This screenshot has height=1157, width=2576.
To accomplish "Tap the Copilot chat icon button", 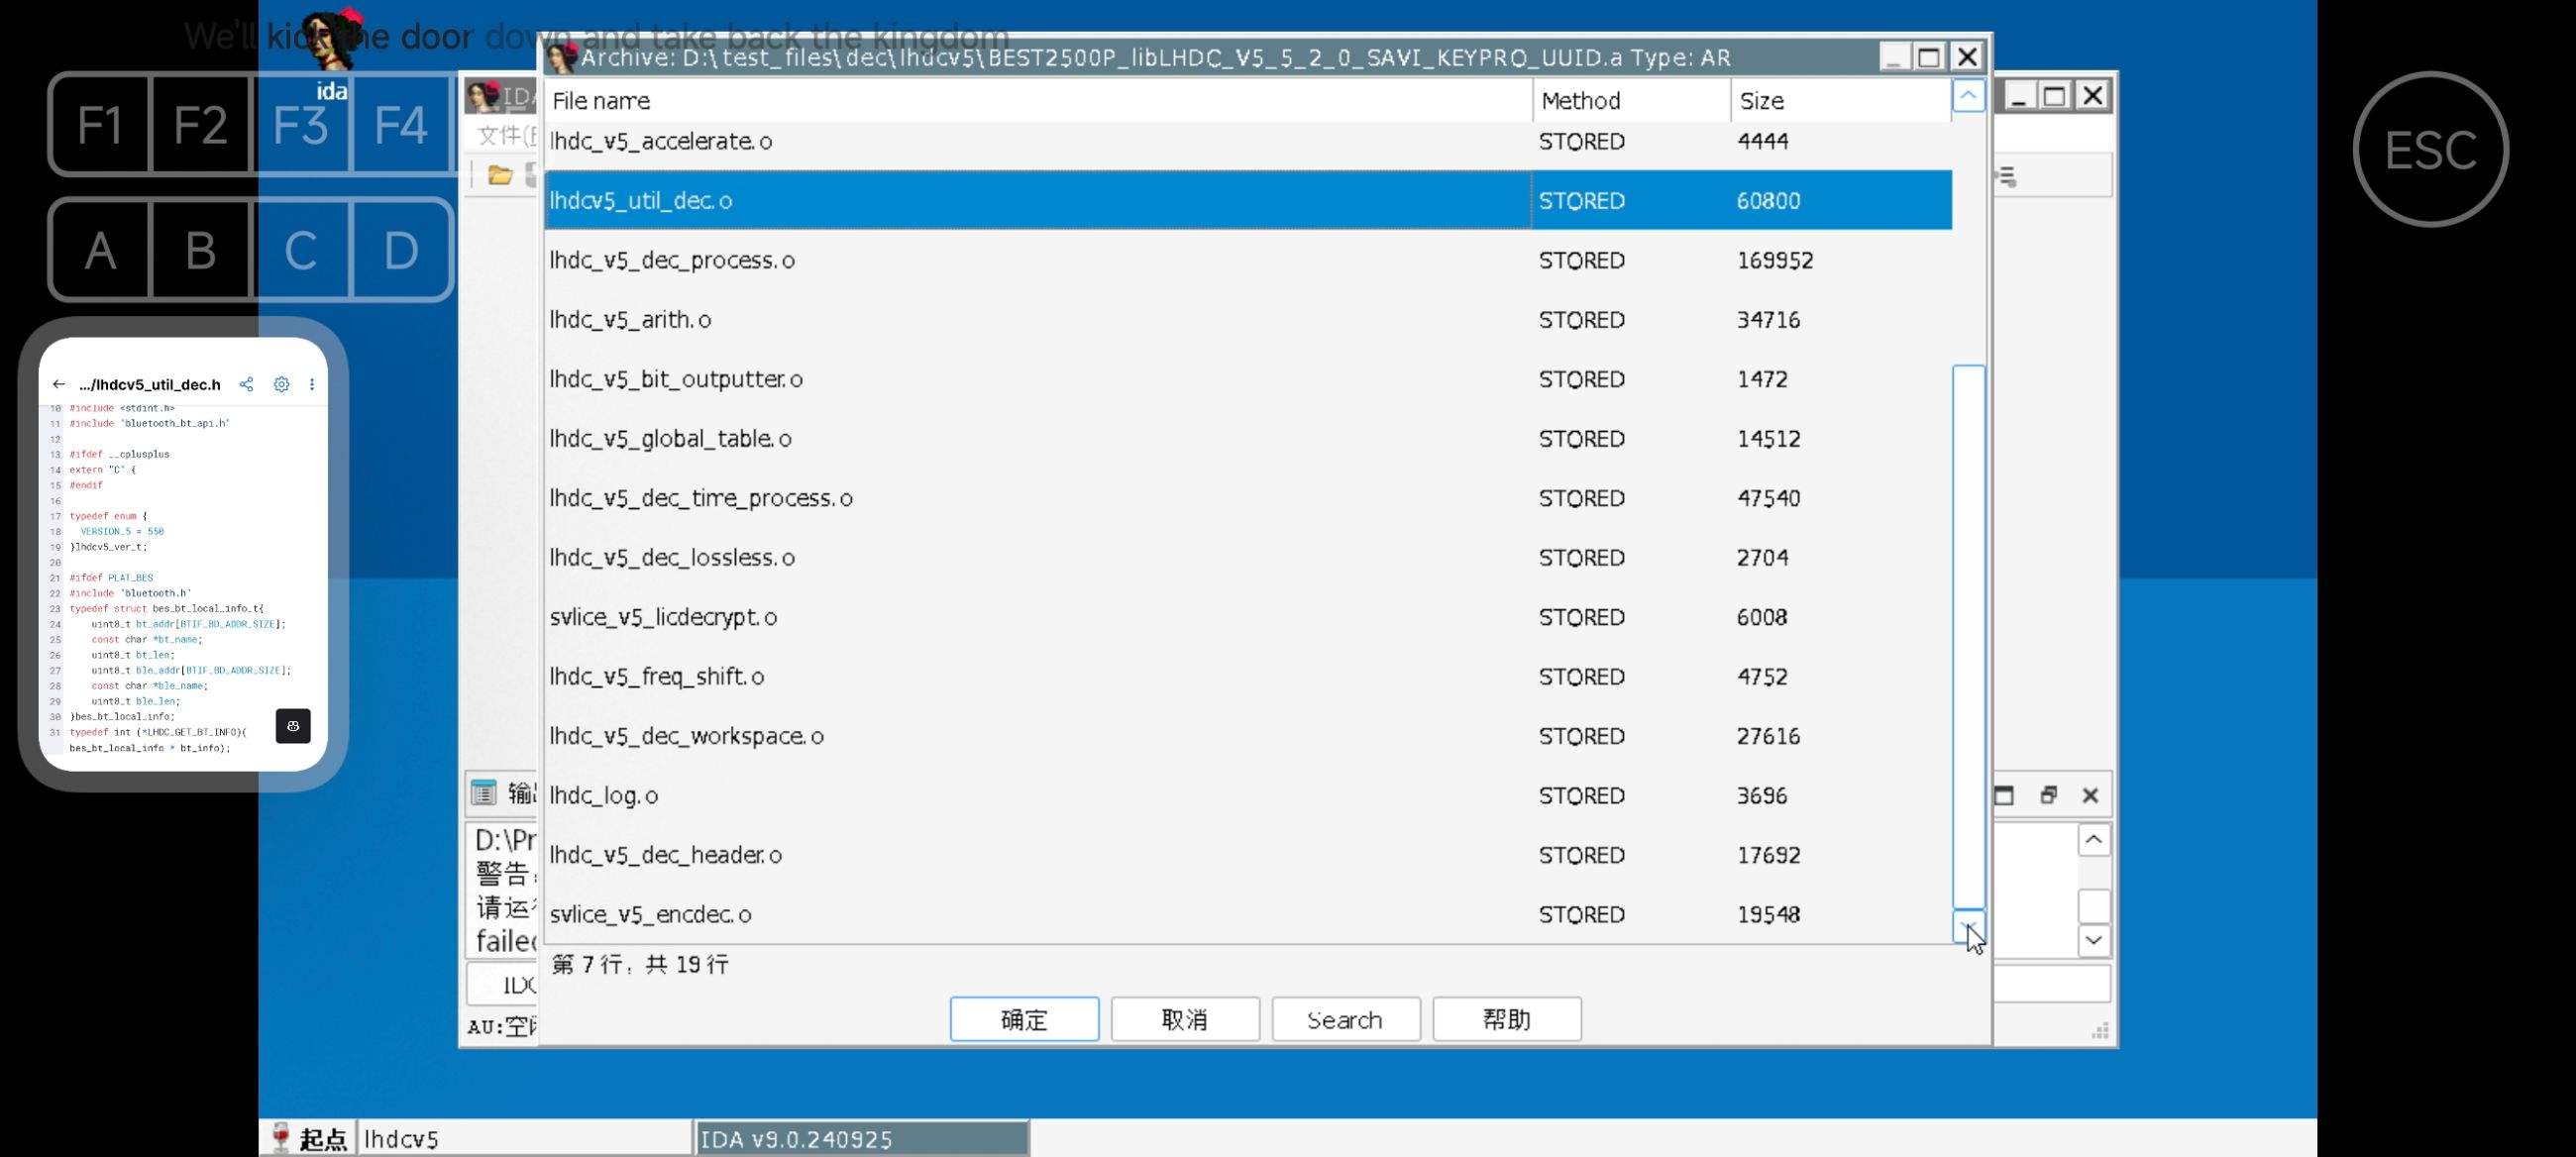I will pyautogui.click(x=293, y=726).
